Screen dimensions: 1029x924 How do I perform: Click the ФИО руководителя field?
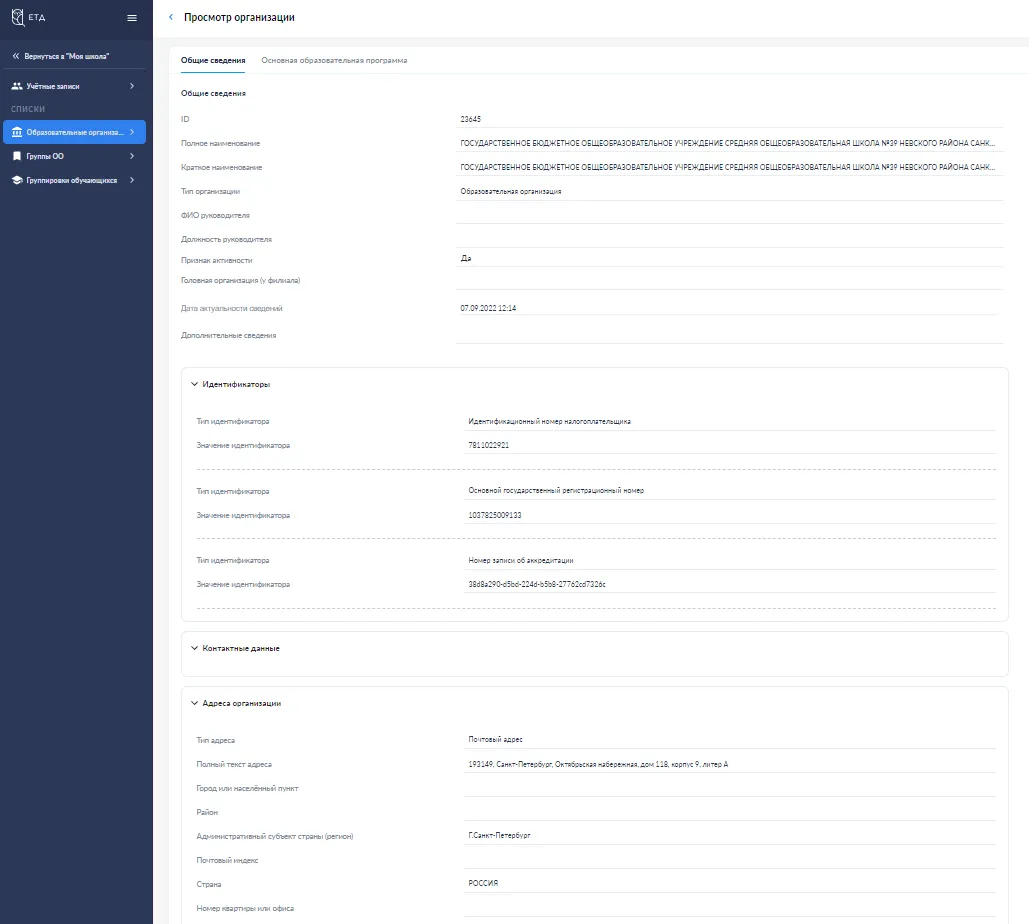tap(728, 215)
